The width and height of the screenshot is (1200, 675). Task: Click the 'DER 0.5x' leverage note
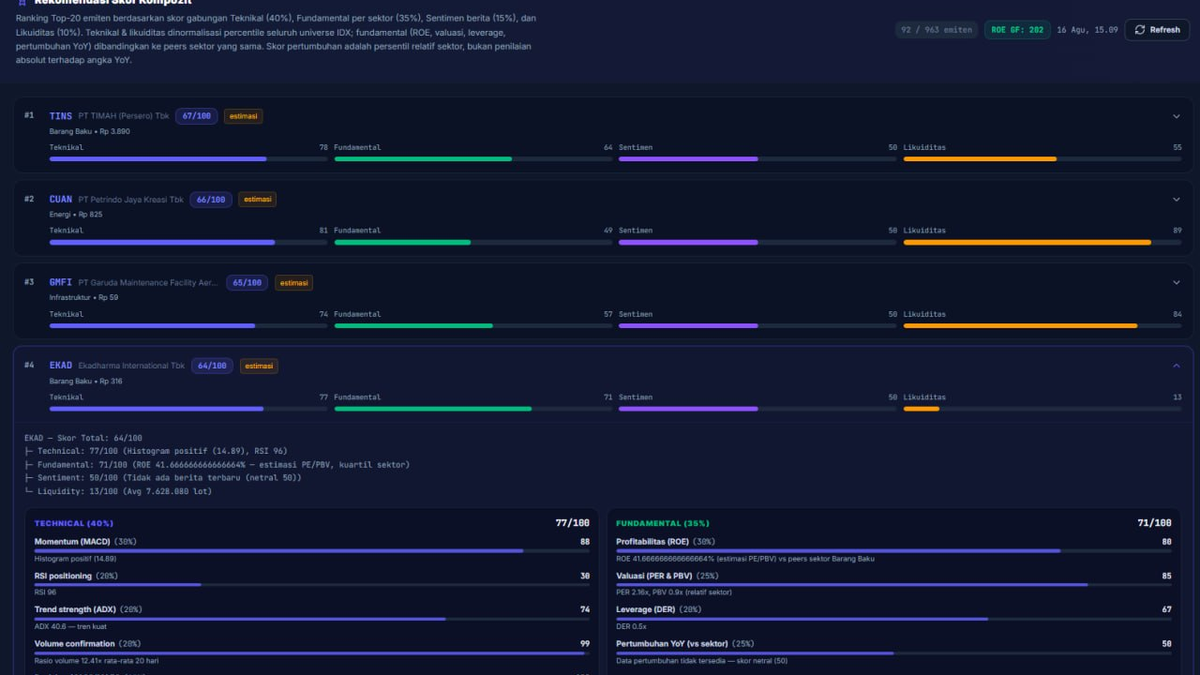pyautogui.click(x=631, y=627)
